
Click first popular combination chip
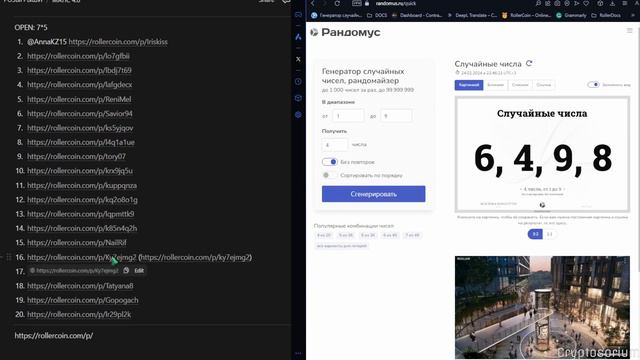[x=324, y=235]
